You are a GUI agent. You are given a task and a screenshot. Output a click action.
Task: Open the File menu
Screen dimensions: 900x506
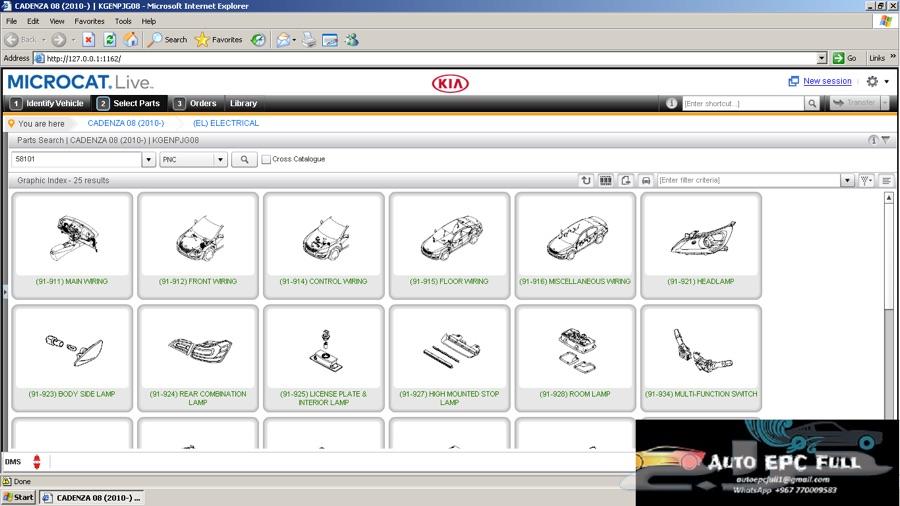pyautogui.click(x=11, y=21)
